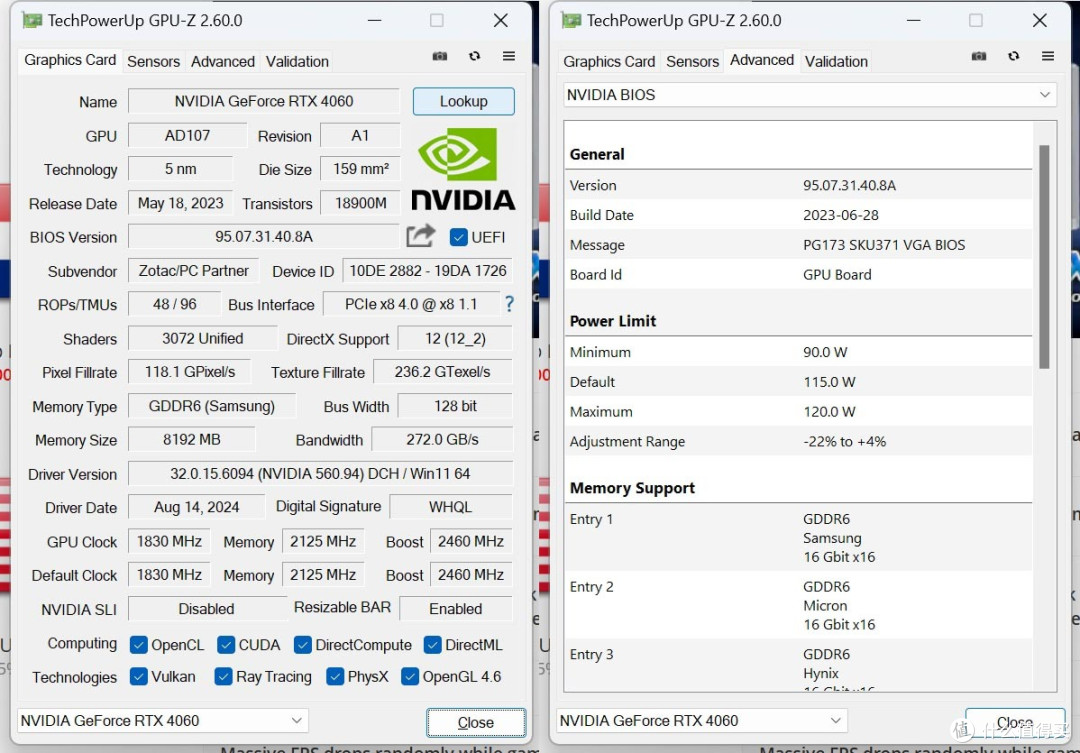The width and height of the screenshot is (1080, 753).
Task: Switch to Graphics Card tab in right window
Action: [609, 61]
